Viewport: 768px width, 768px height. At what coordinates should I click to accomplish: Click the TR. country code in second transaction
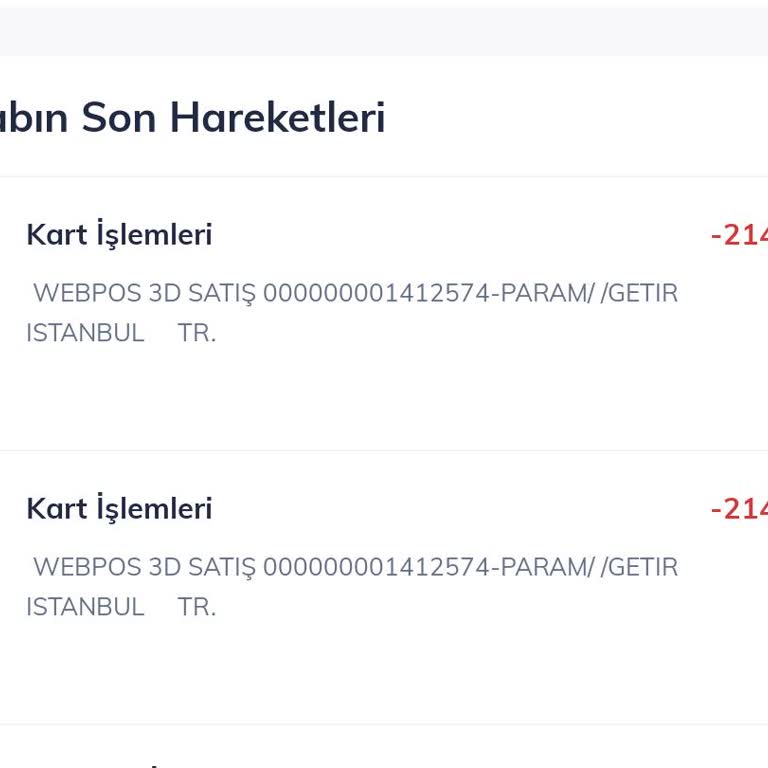click(x=197, y=607)
